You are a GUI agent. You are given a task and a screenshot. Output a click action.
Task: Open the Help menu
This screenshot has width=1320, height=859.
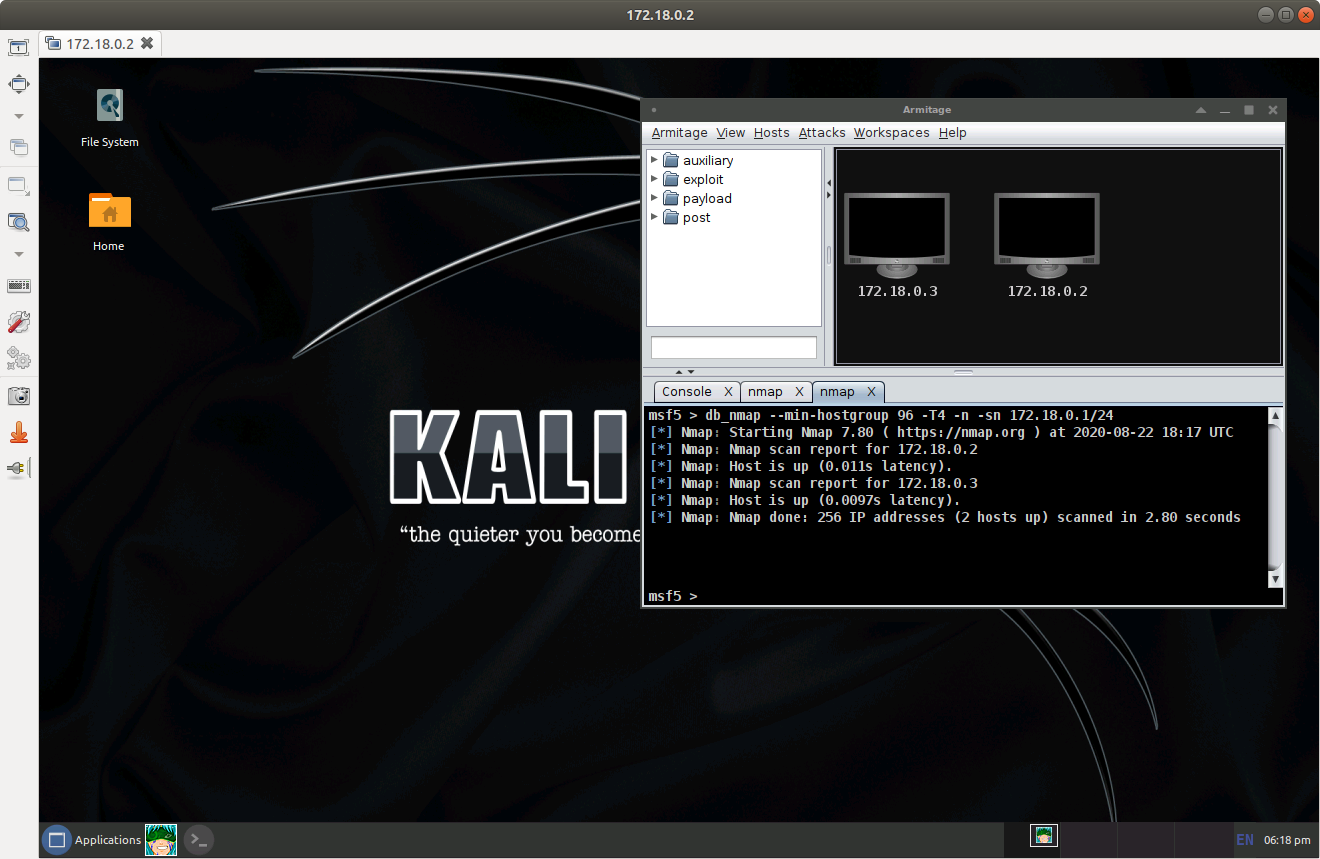pyautogui.click(x=952, y=133)
